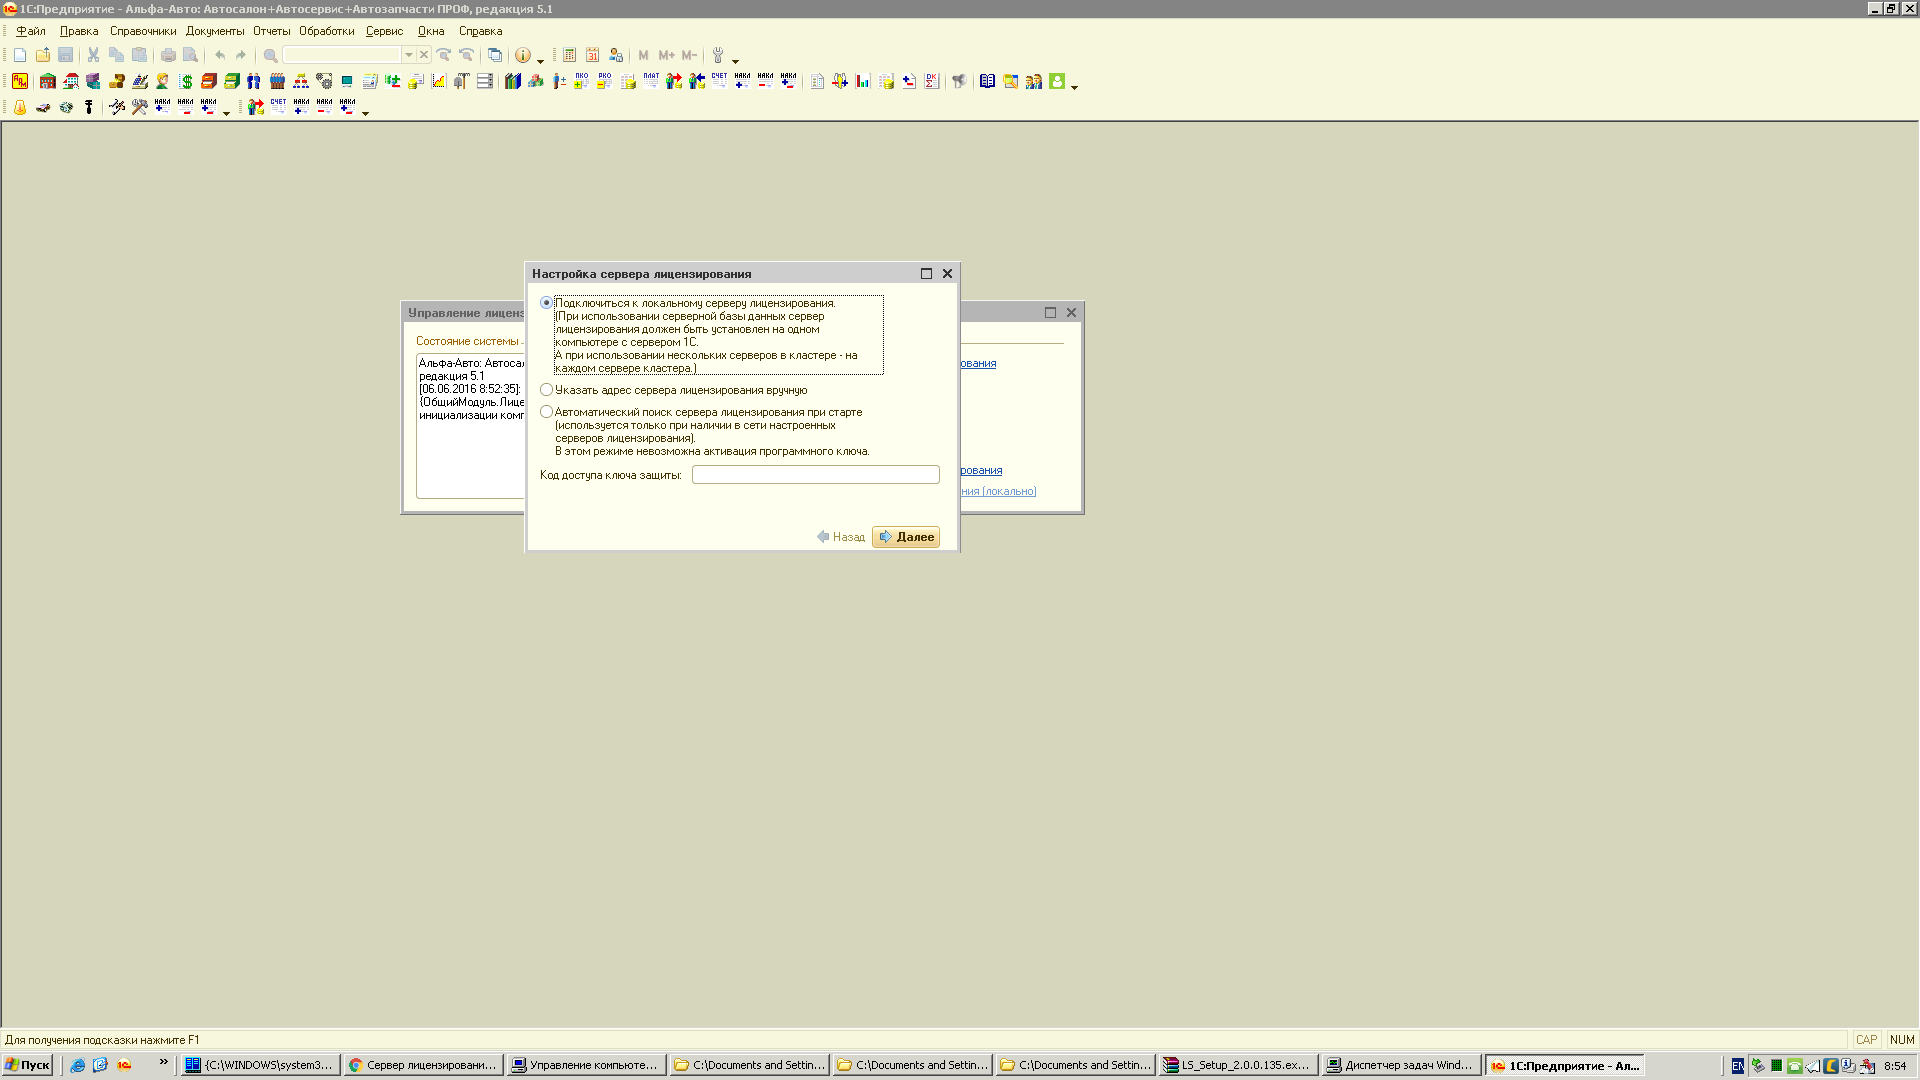This screenshot has width=1920, height=1080.
Task: Open the calendar icon showing 31
Action: [x=593, y=55]
